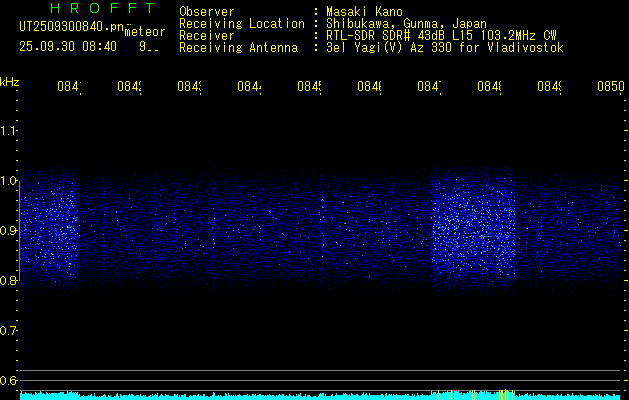Click the 1.0 kHz frequency label
Image resolution: width=629 pixels, height=400 pixels.
click(x=9, y=181)
